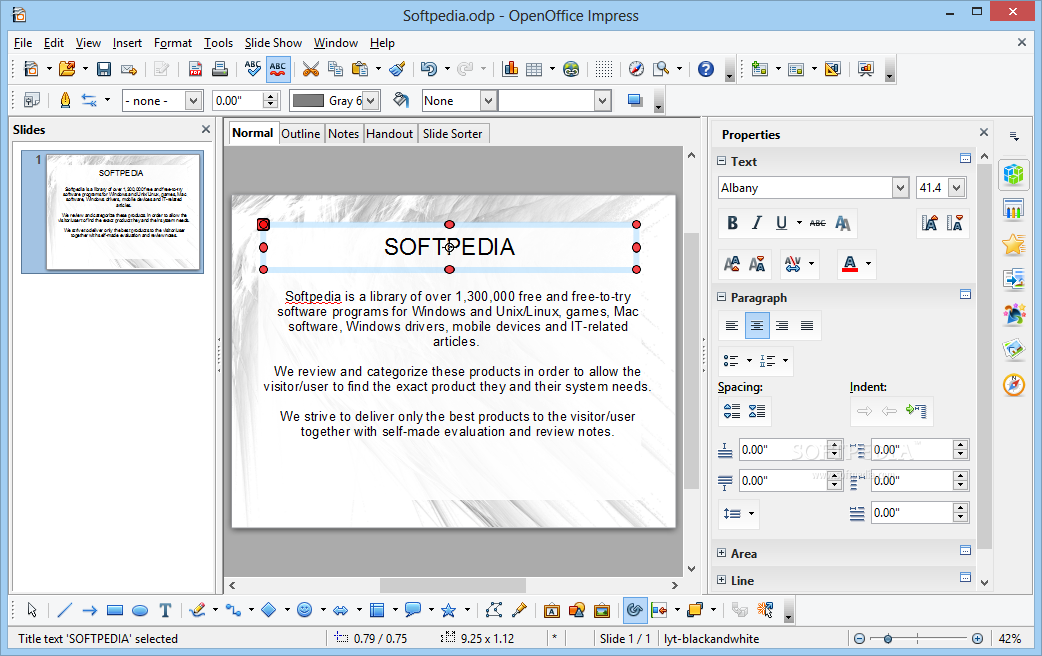The height and width of the screenshot is (656, 1042).
Task: Open sidebar Navigator compass icon
Action: point(1013,384)
